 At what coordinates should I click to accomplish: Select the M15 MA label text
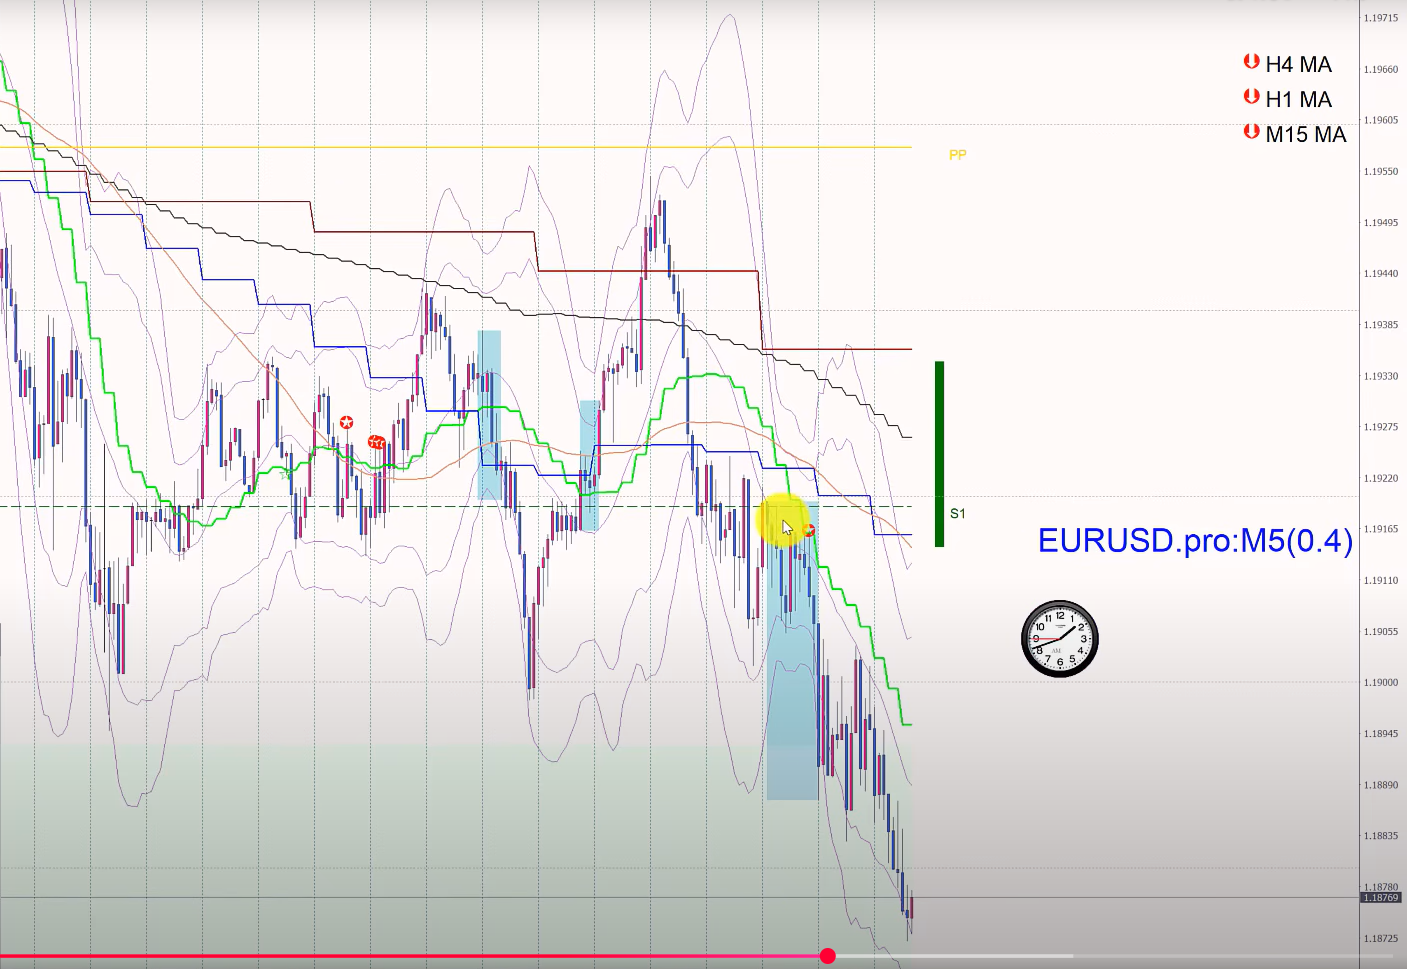point(1305,135)
